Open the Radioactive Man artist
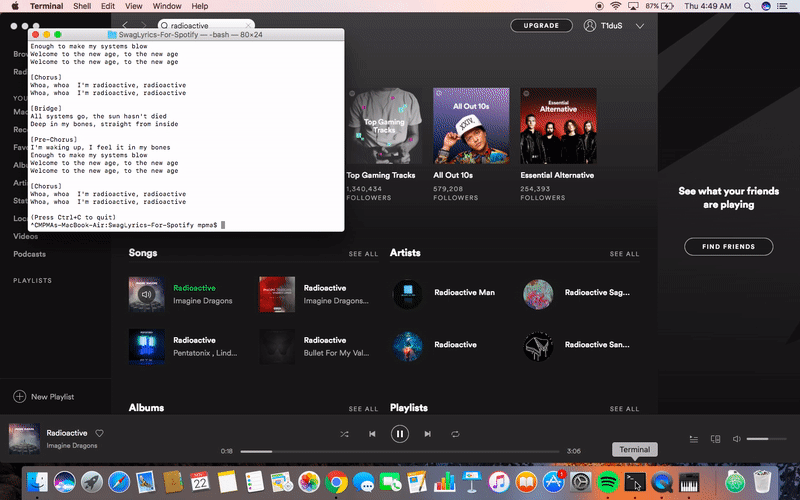 [464, 292]
